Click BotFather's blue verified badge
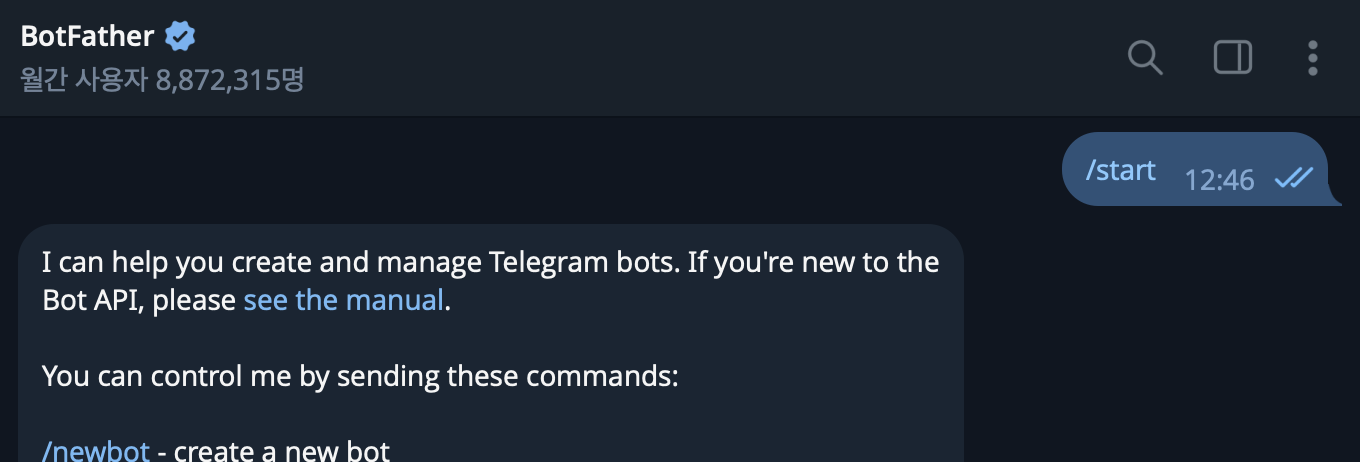Viewport: 1360px width, 462px height. [x=180, y=37]
